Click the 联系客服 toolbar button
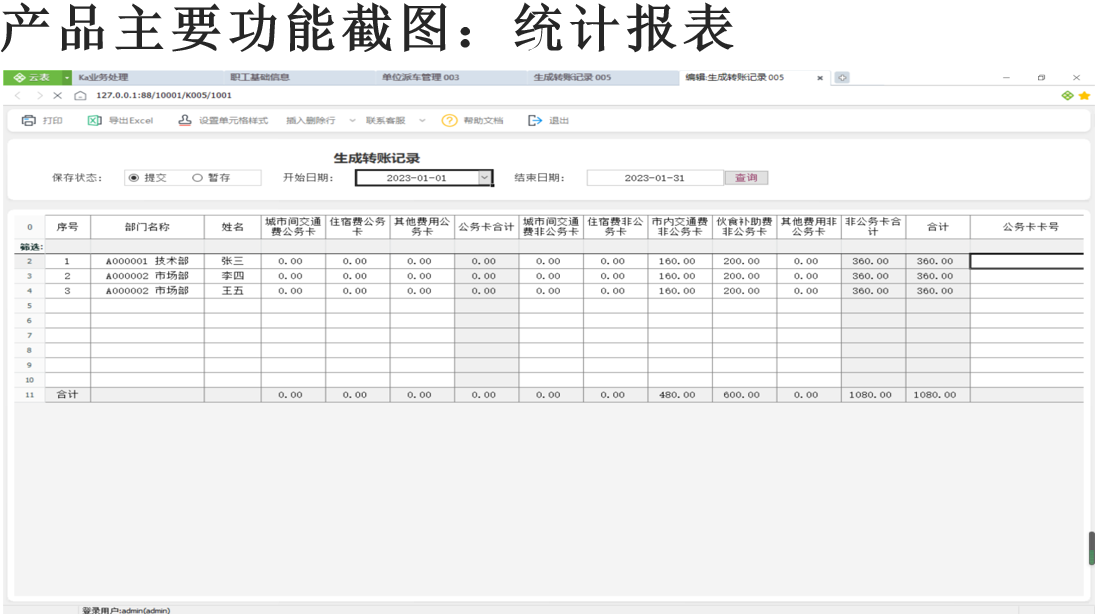Screen dimensions: 1097x614 (385, 120)
